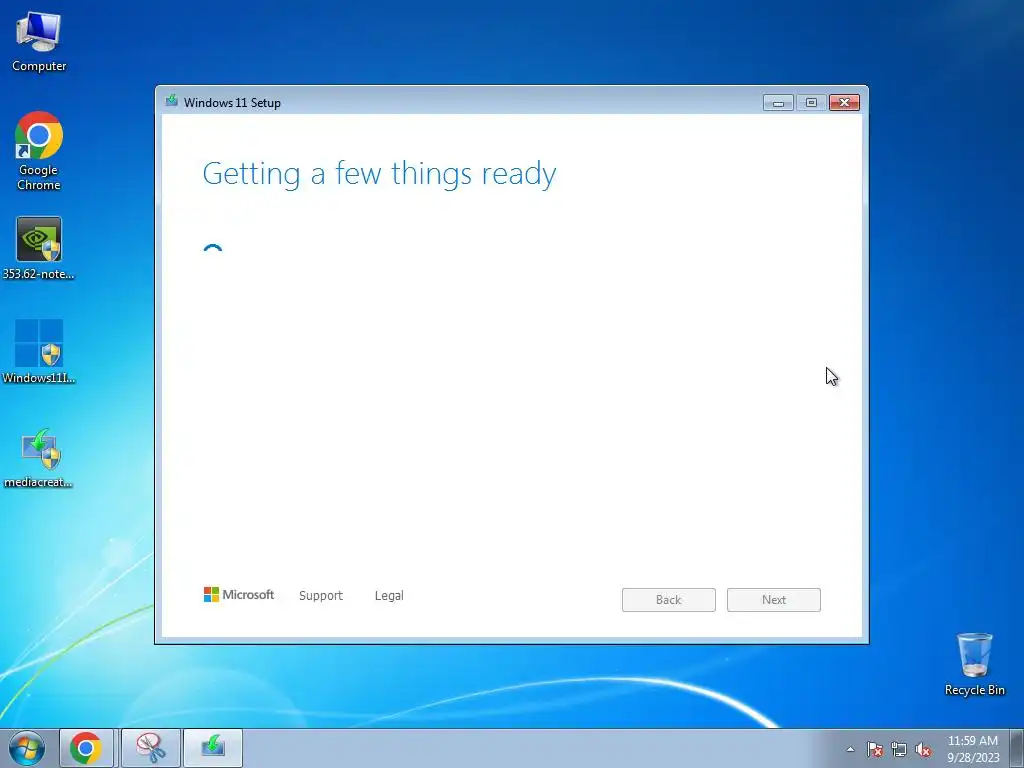Viewport: 1024px width, 768px height.
Task: Click the Windows 11 Setup taskbar button
Action: point(213,748)
